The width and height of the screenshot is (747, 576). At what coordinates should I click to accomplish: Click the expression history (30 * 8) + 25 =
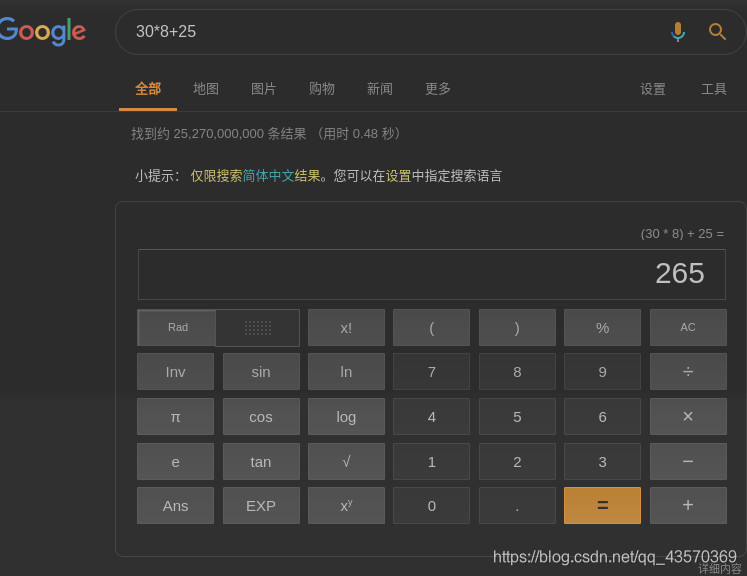682,234
